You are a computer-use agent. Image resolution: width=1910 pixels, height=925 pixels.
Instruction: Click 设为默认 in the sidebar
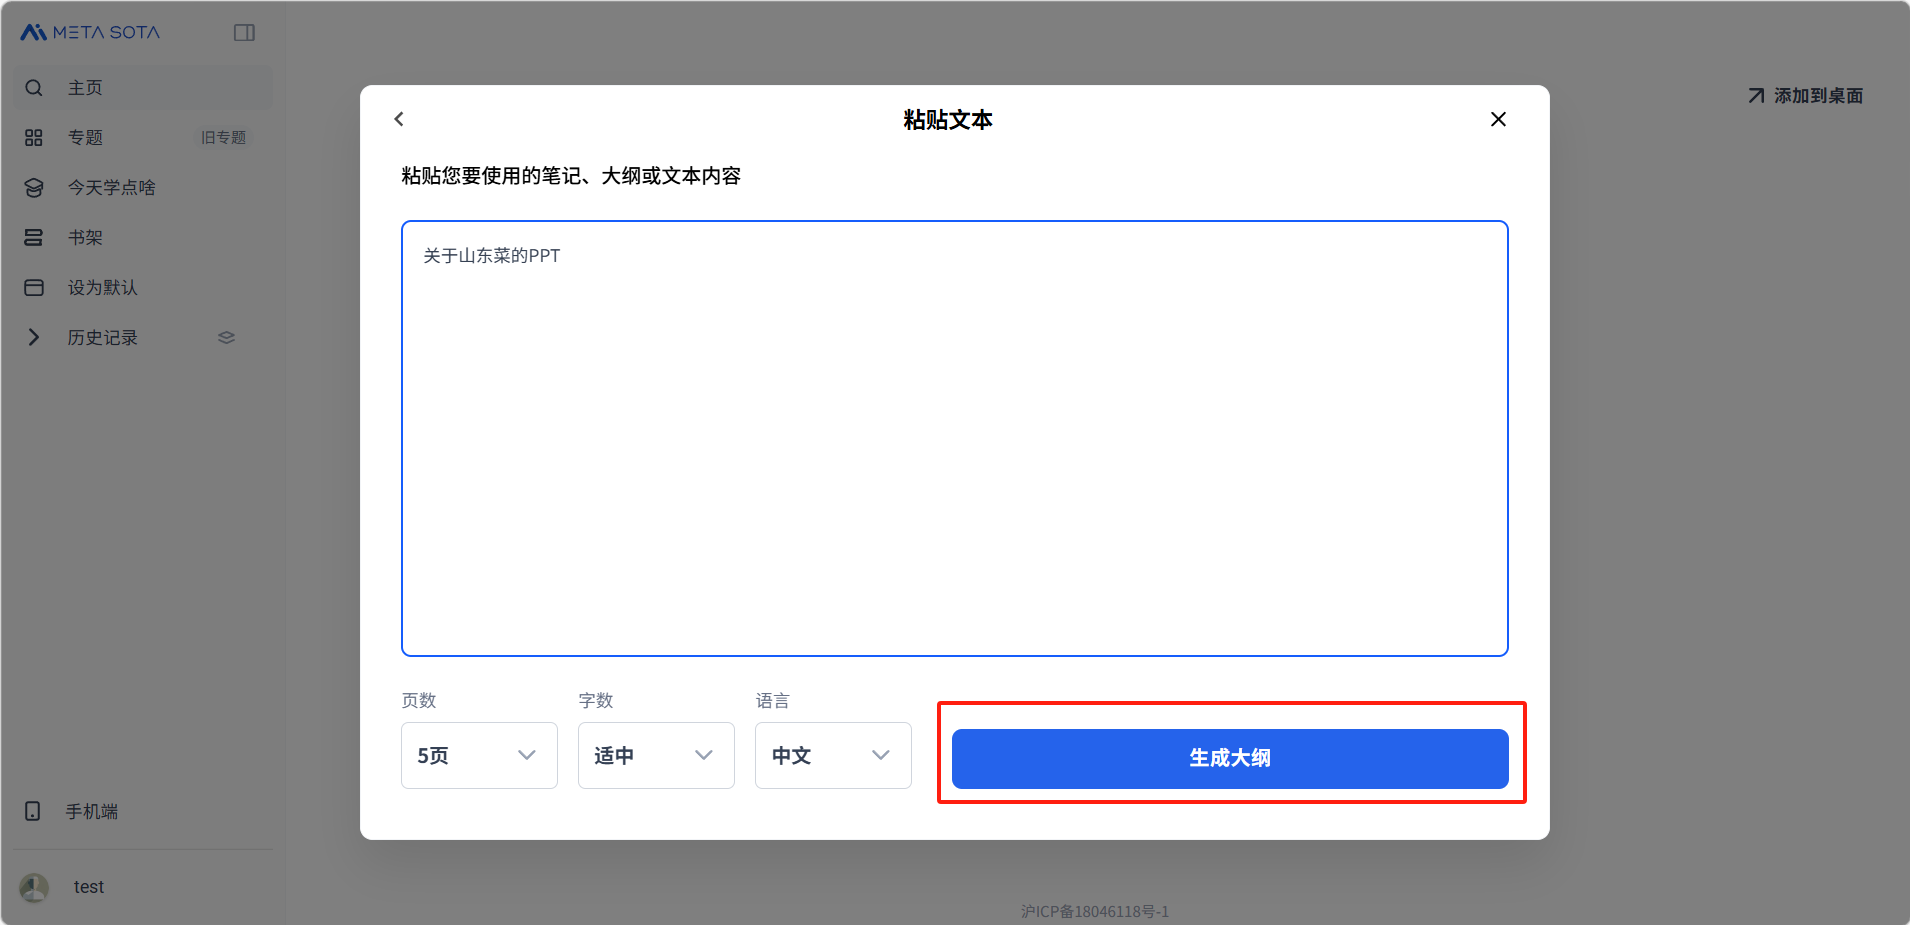pos(102,288)
